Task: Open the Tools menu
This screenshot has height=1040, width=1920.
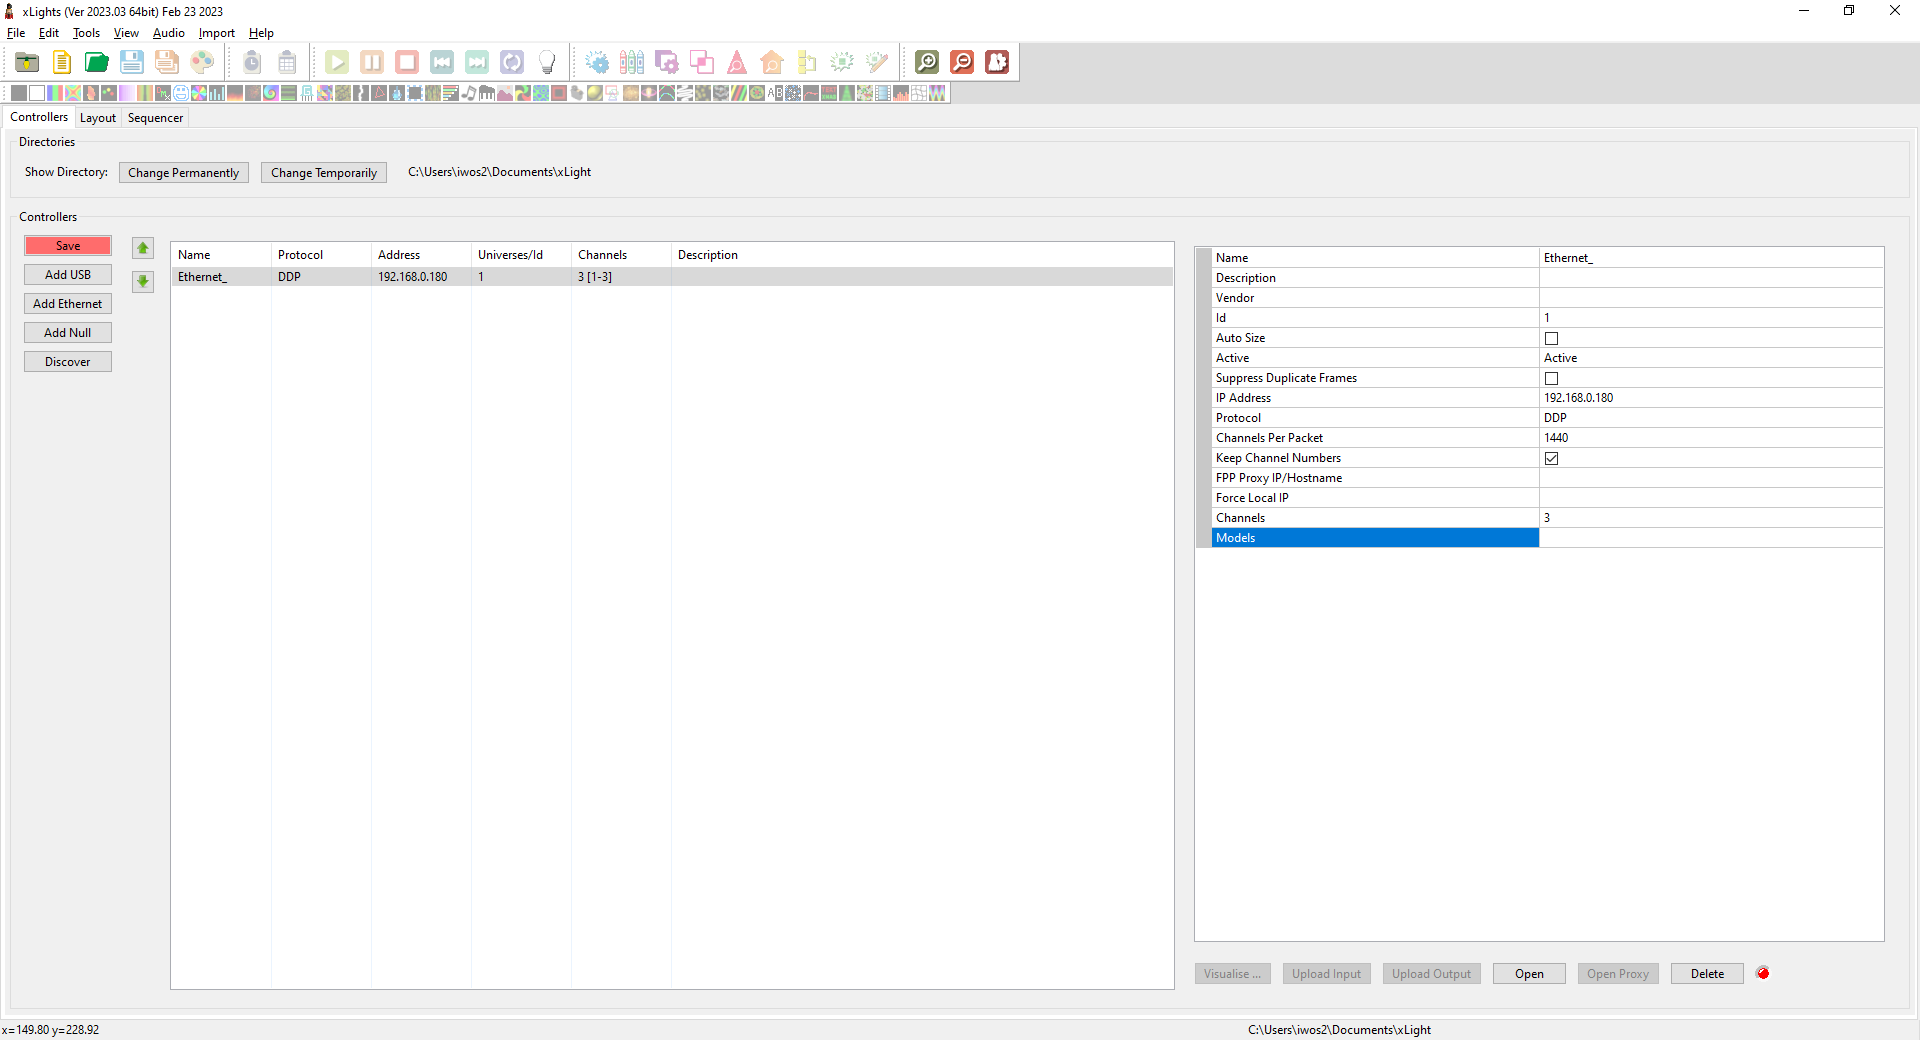Action: coord(86,32)
